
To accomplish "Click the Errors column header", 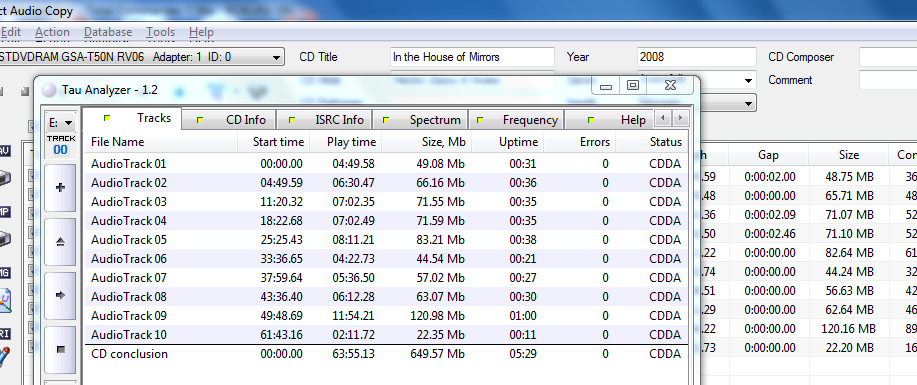I will point(580,142).
